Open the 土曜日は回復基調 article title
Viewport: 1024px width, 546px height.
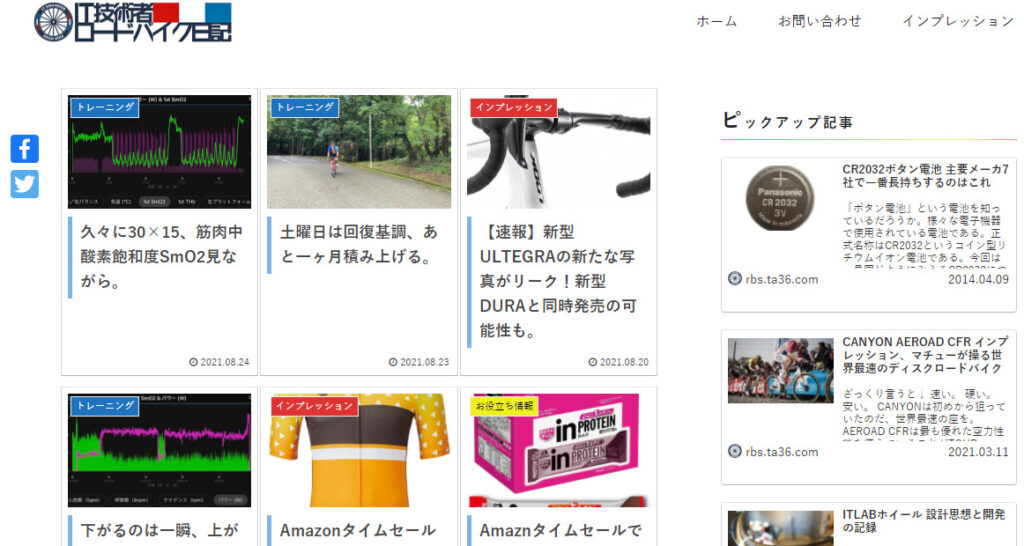[x=359, y=244]
